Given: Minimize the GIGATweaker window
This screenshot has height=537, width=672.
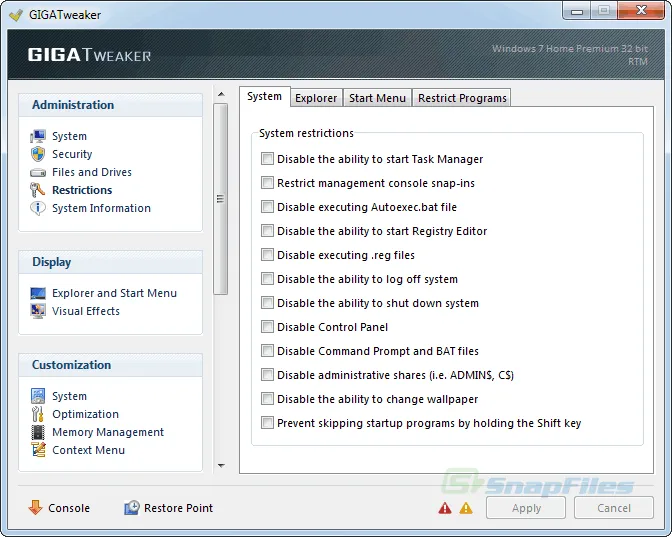Looking at the screenshot, I should (x=577, y=11).
